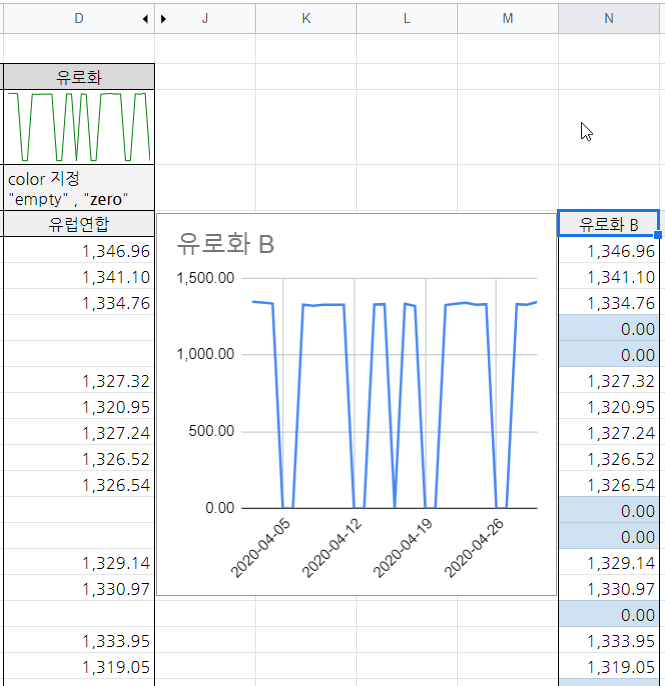Select cell 1,341.10 in column D
Image resolution: width=665 pixels, height=686 pixels.
[x=78, y=277]
